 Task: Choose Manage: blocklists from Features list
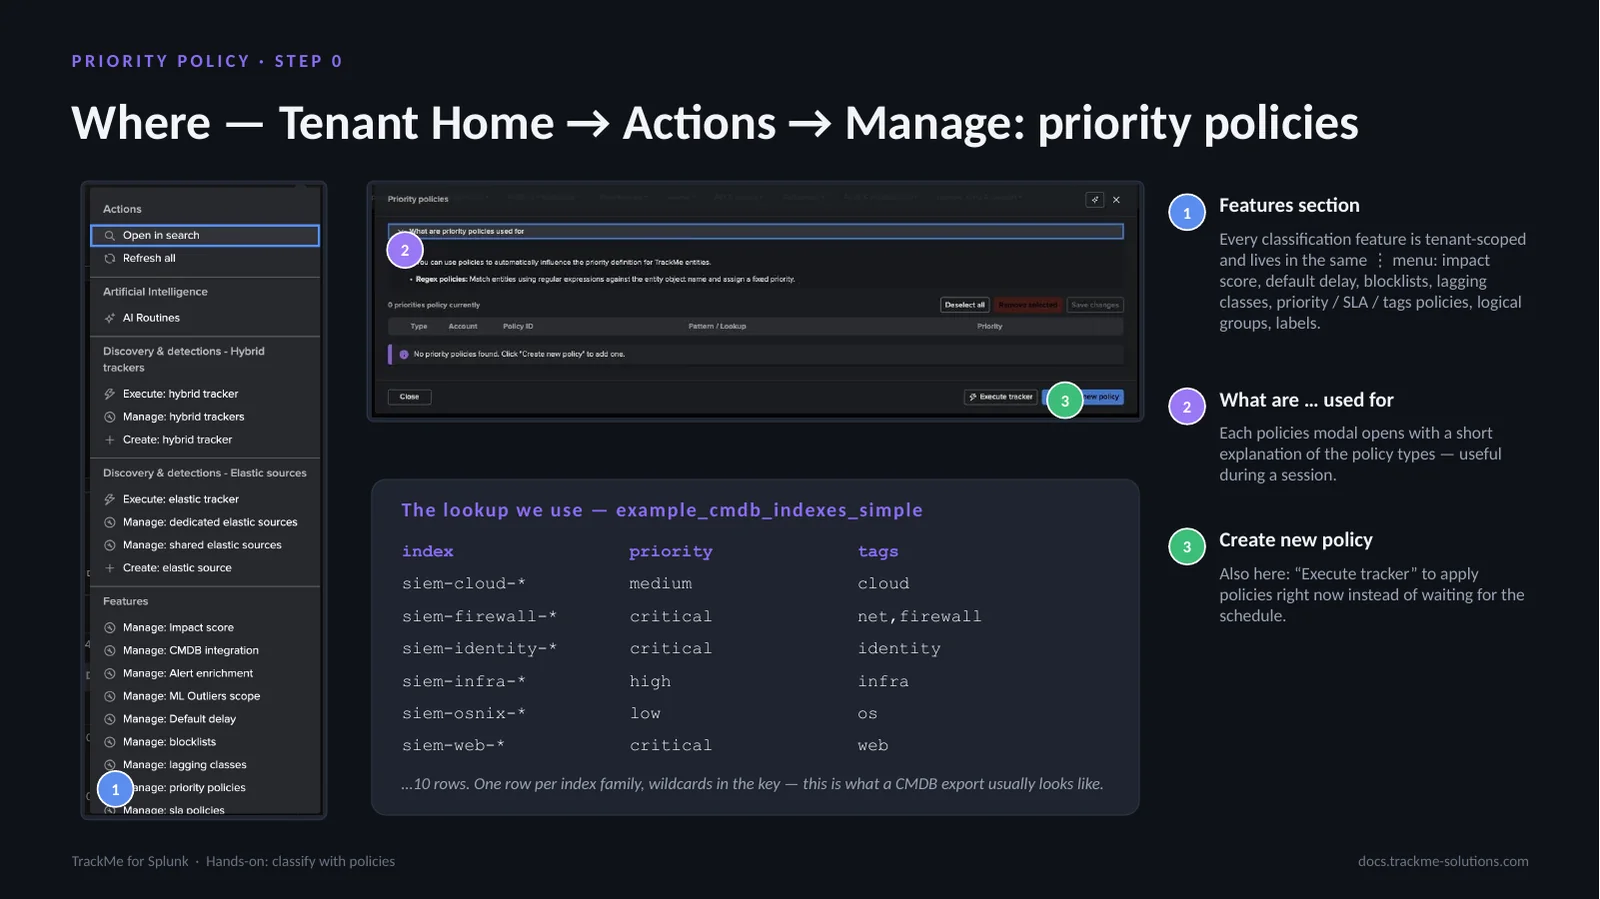169,742
